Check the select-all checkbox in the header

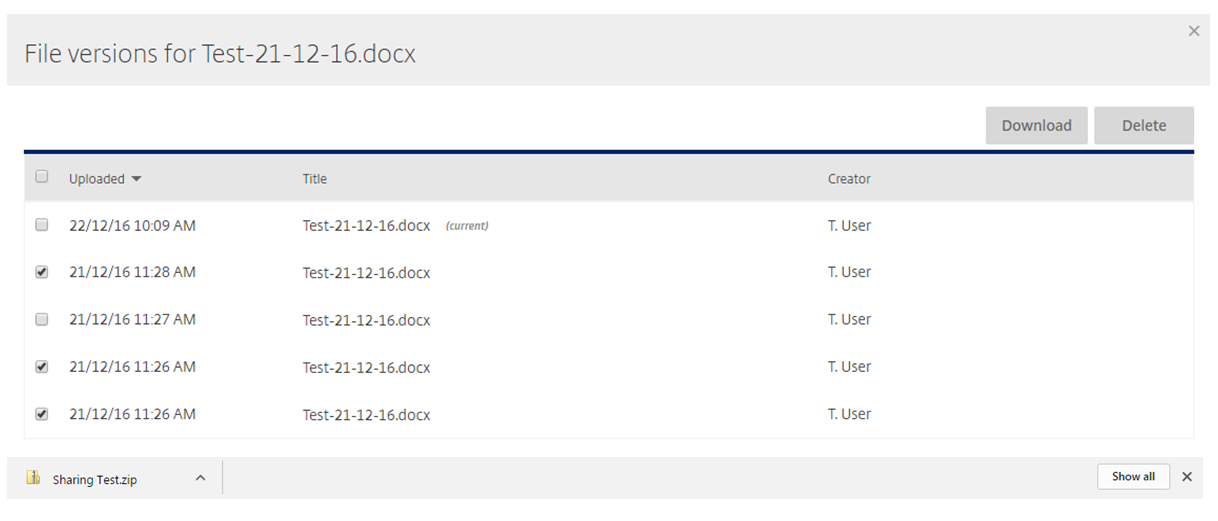pos(42,177)
